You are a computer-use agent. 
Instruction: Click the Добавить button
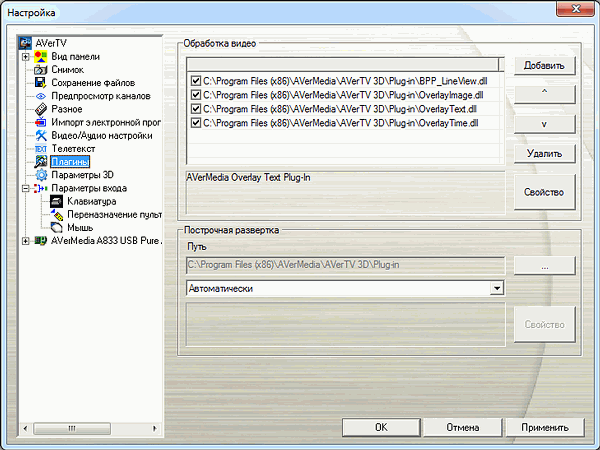[x=544, y=65]
